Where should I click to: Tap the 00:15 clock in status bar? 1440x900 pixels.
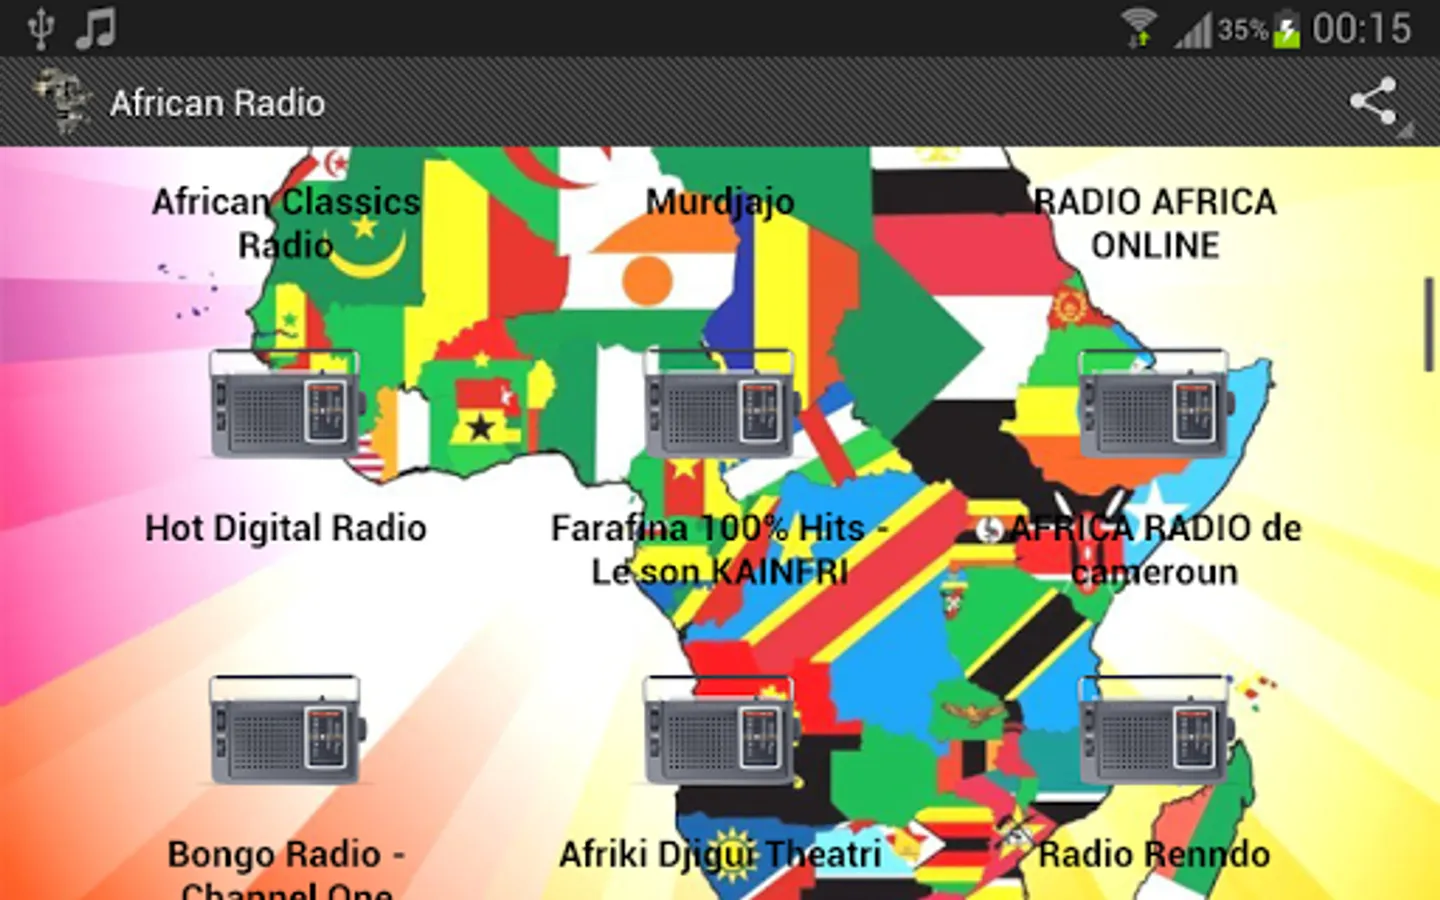[1362, 28]
